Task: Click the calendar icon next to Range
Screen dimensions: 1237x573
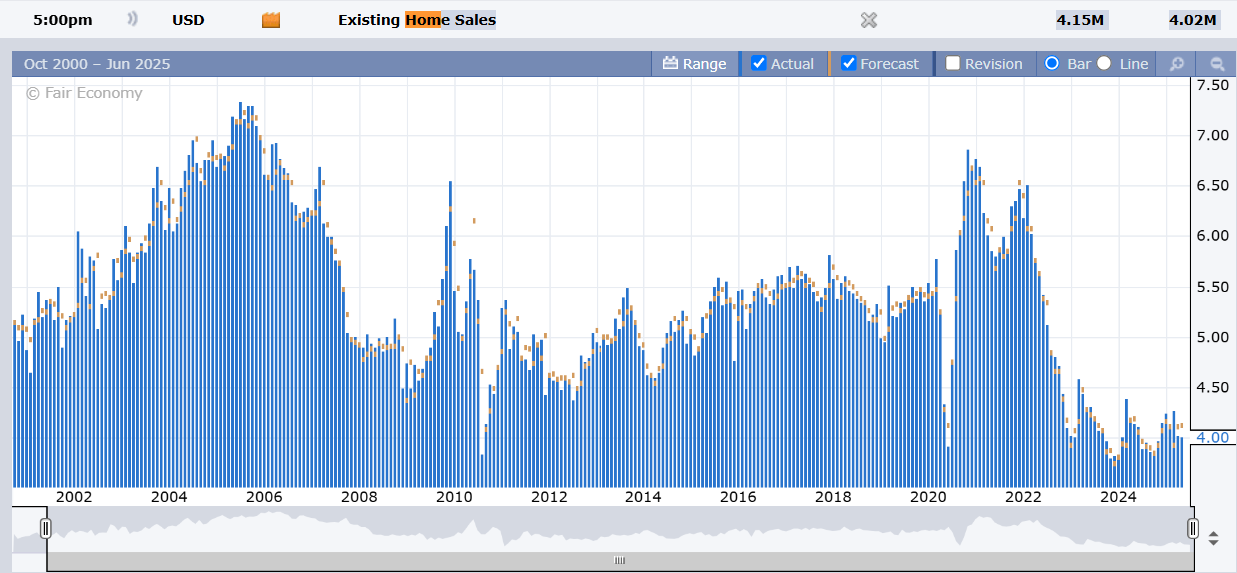Action: point(670,64)
